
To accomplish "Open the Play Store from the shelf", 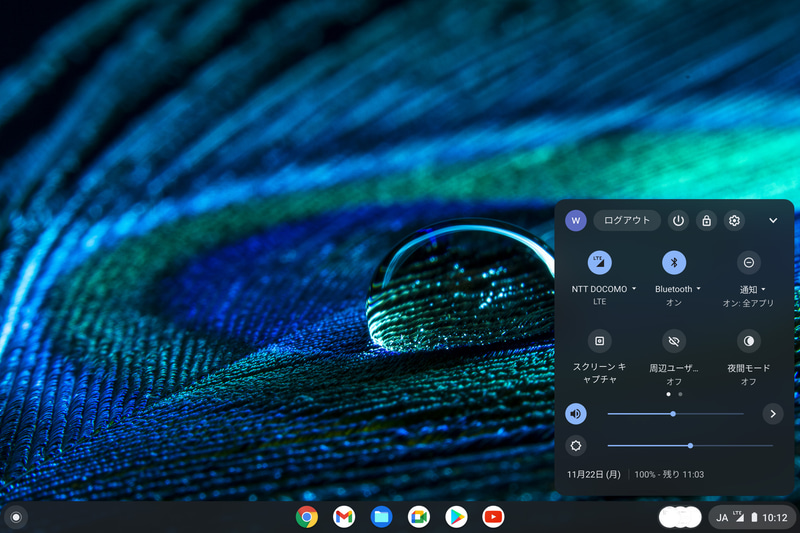I will 456,517.
